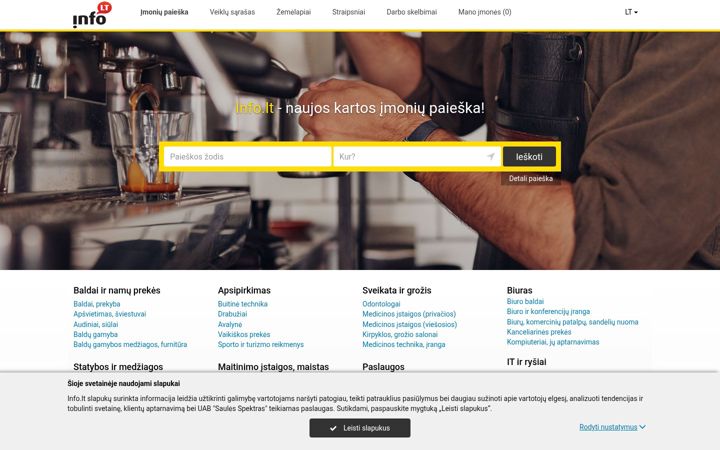Click Statybos ir medžiagos heading

tap(118, 367)
